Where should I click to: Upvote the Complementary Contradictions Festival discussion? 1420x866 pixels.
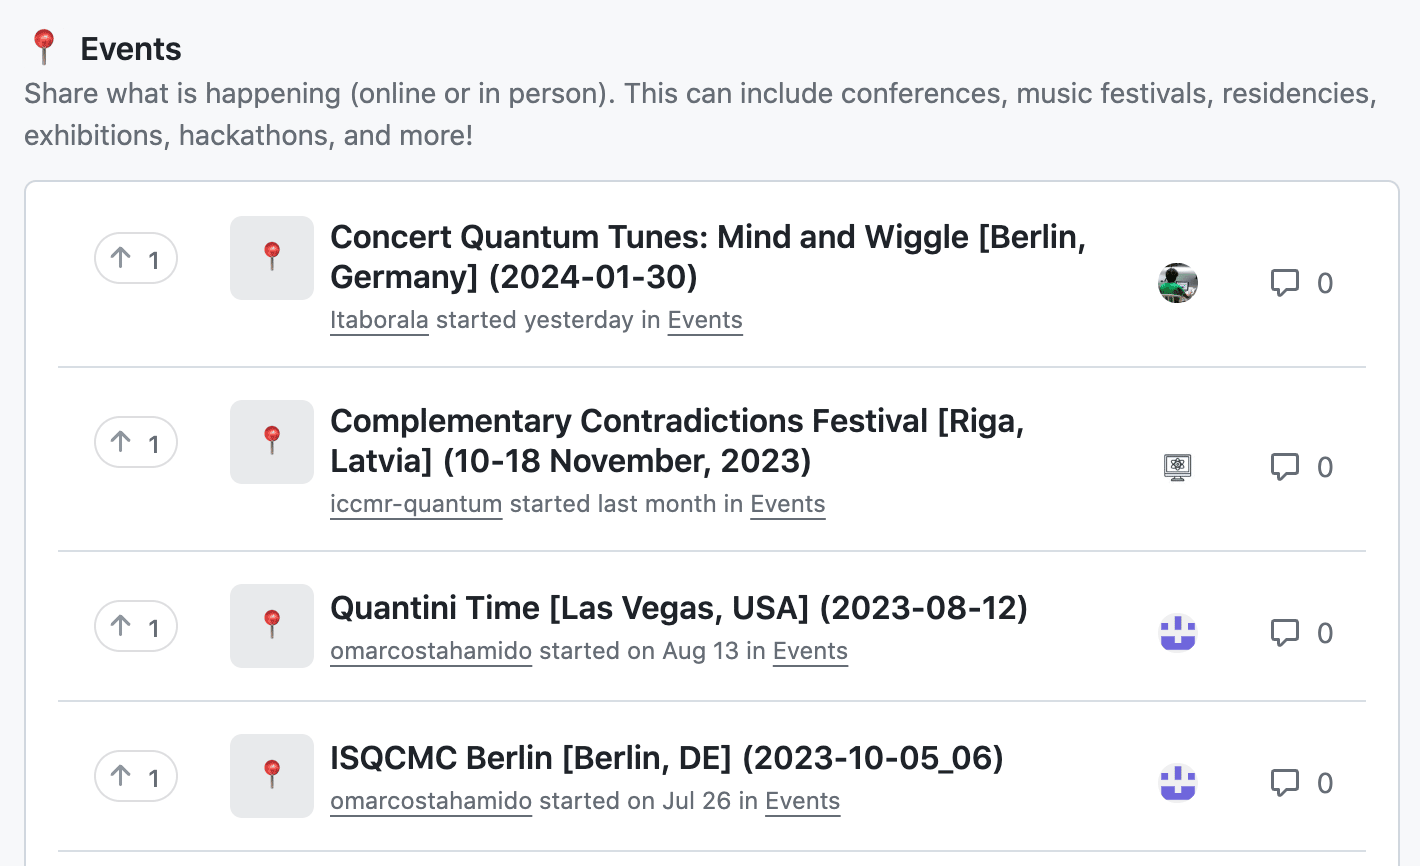(x=136, y=442)
